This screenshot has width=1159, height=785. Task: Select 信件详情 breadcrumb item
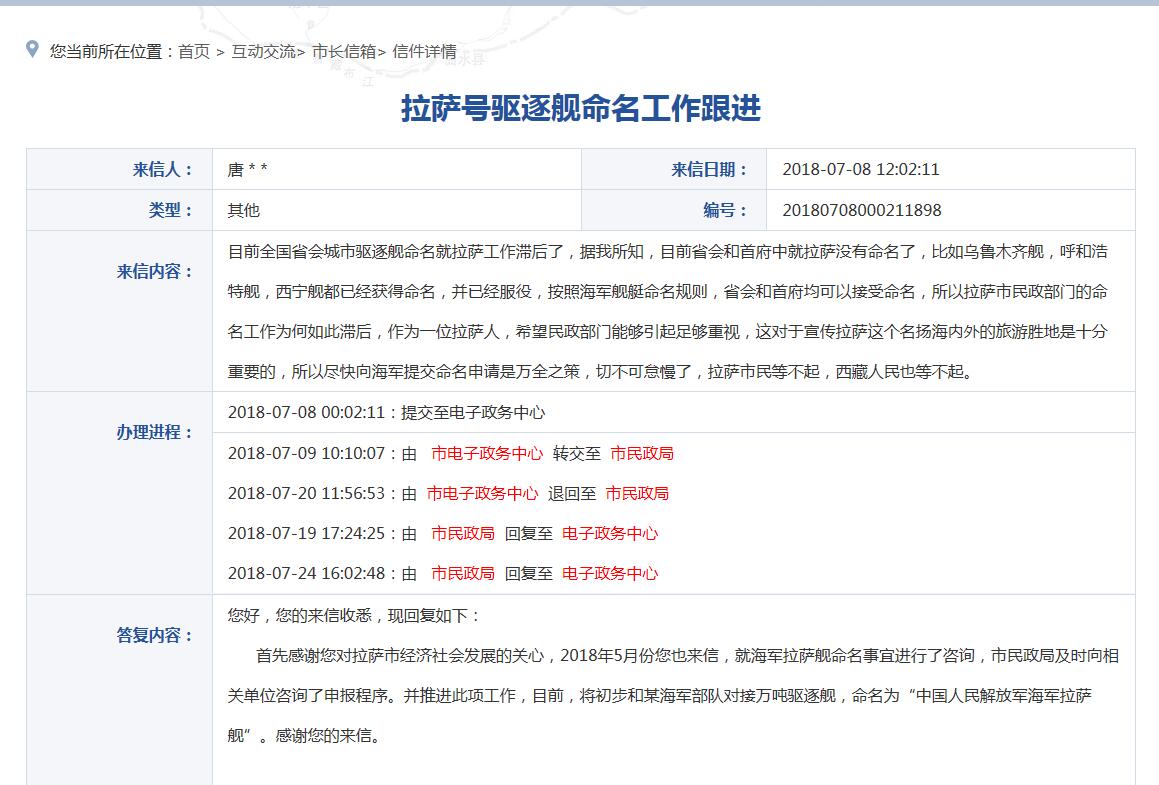[424, 52]
